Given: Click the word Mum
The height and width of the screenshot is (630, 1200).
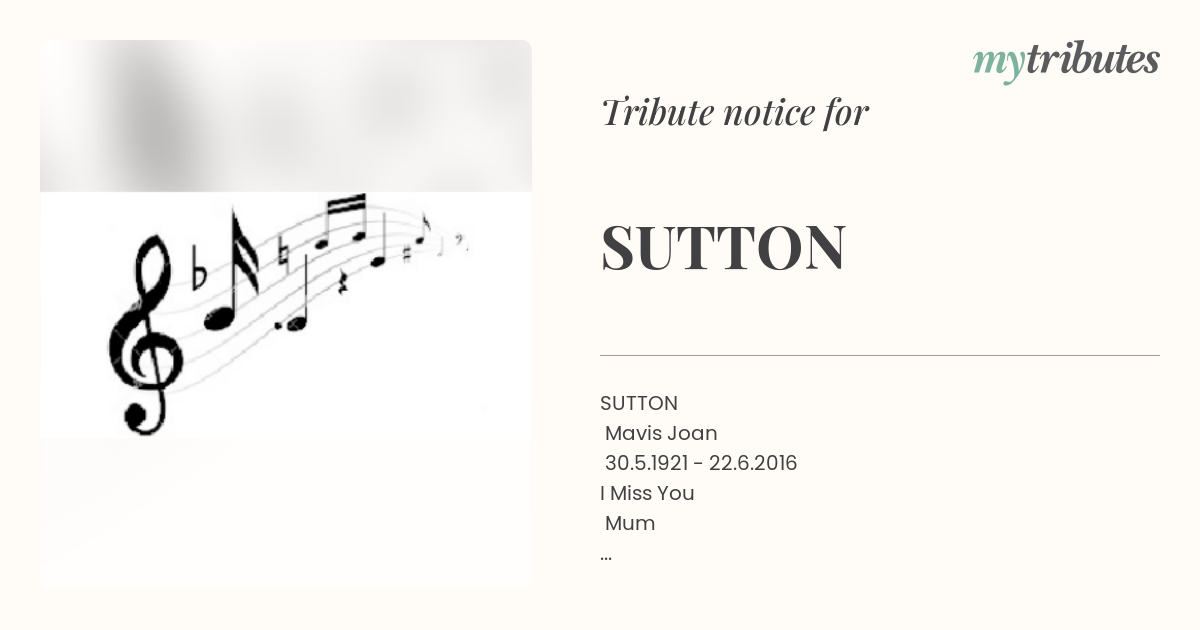Looking at the screenshot, I should pos(630,523).
